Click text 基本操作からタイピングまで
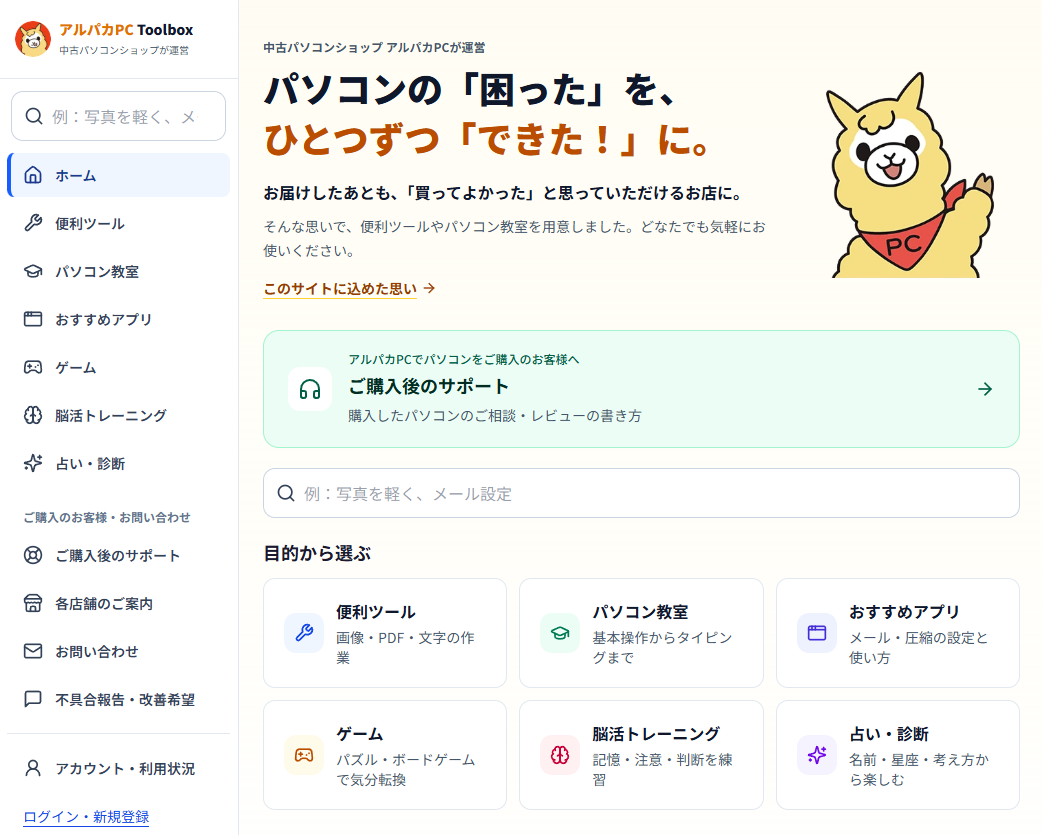Viewport: 1042px width, 835px height. (663, 648)
